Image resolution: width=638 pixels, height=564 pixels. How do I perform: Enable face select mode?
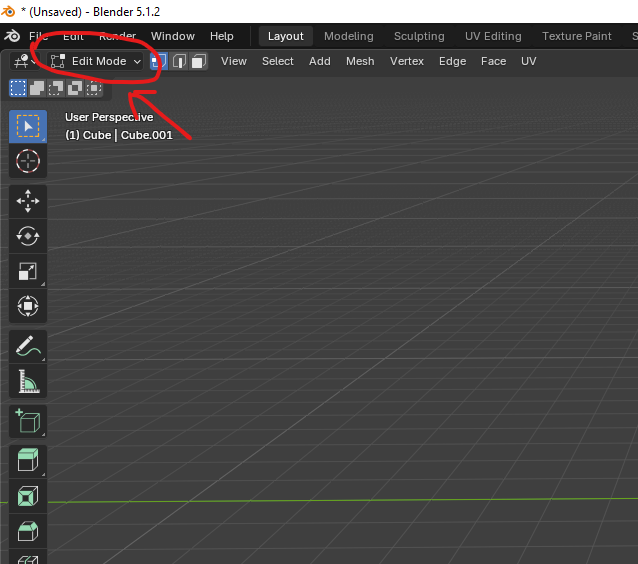click(199, 61)
